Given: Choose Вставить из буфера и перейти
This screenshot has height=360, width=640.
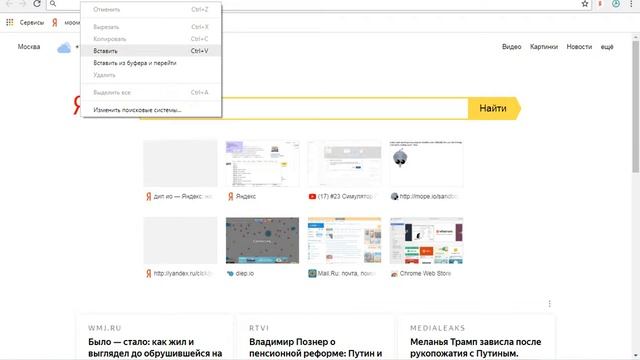Looking at the screenshot, I should [151, 63].
